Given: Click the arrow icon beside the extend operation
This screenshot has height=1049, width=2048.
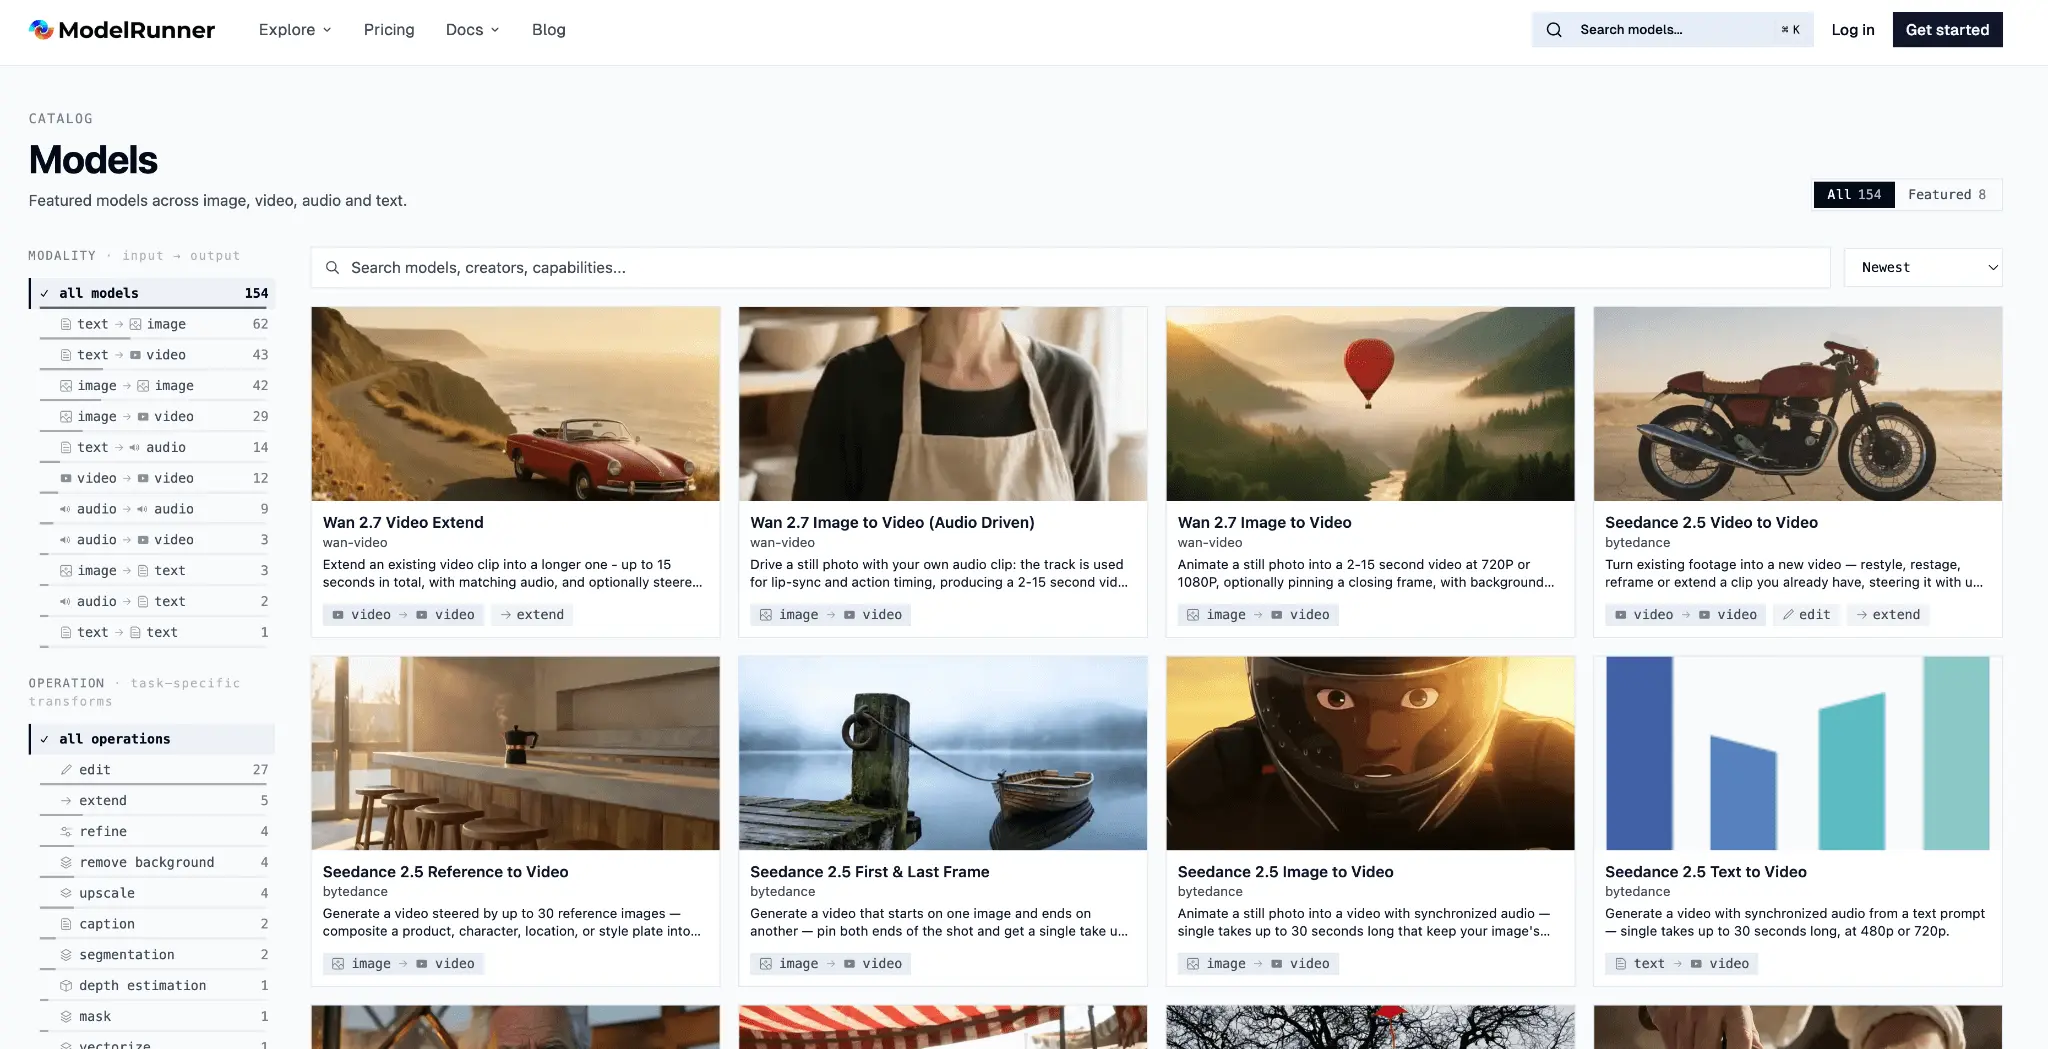Looking at the screenshot, I should click(x=66, y=801).
